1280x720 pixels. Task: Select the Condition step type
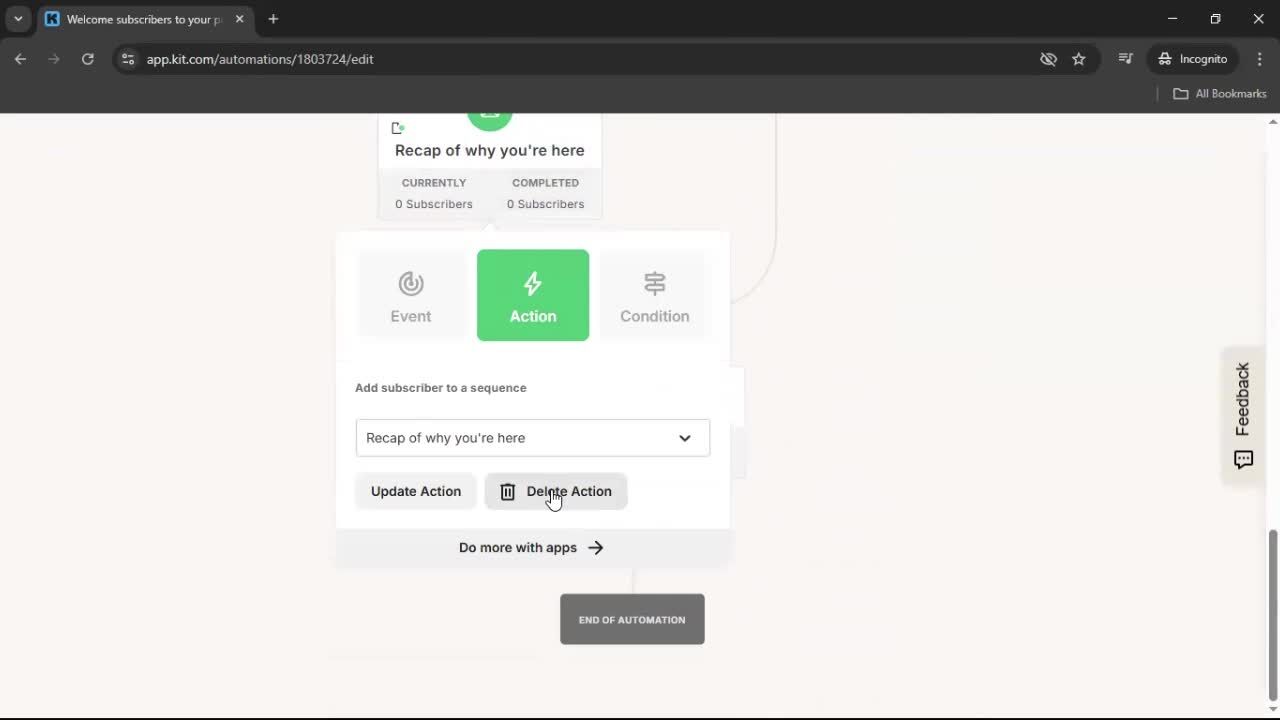[654, 295]
